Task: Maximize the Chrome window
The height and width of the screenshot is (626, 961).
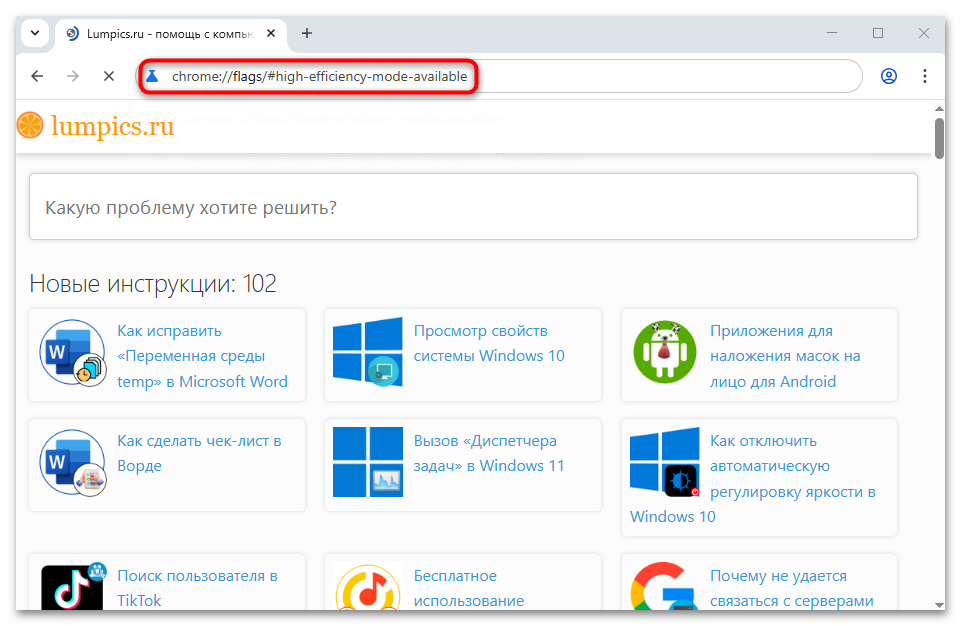Action: pos(878,33)
